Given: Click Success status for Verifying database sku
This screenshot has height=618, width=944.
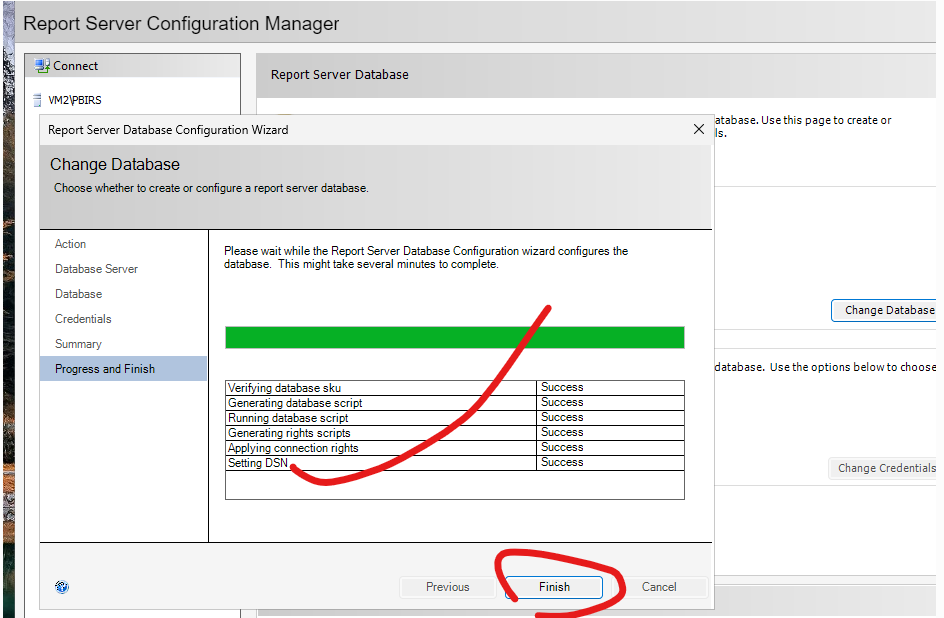Looking at the screenshot, I should click(562, 387).
